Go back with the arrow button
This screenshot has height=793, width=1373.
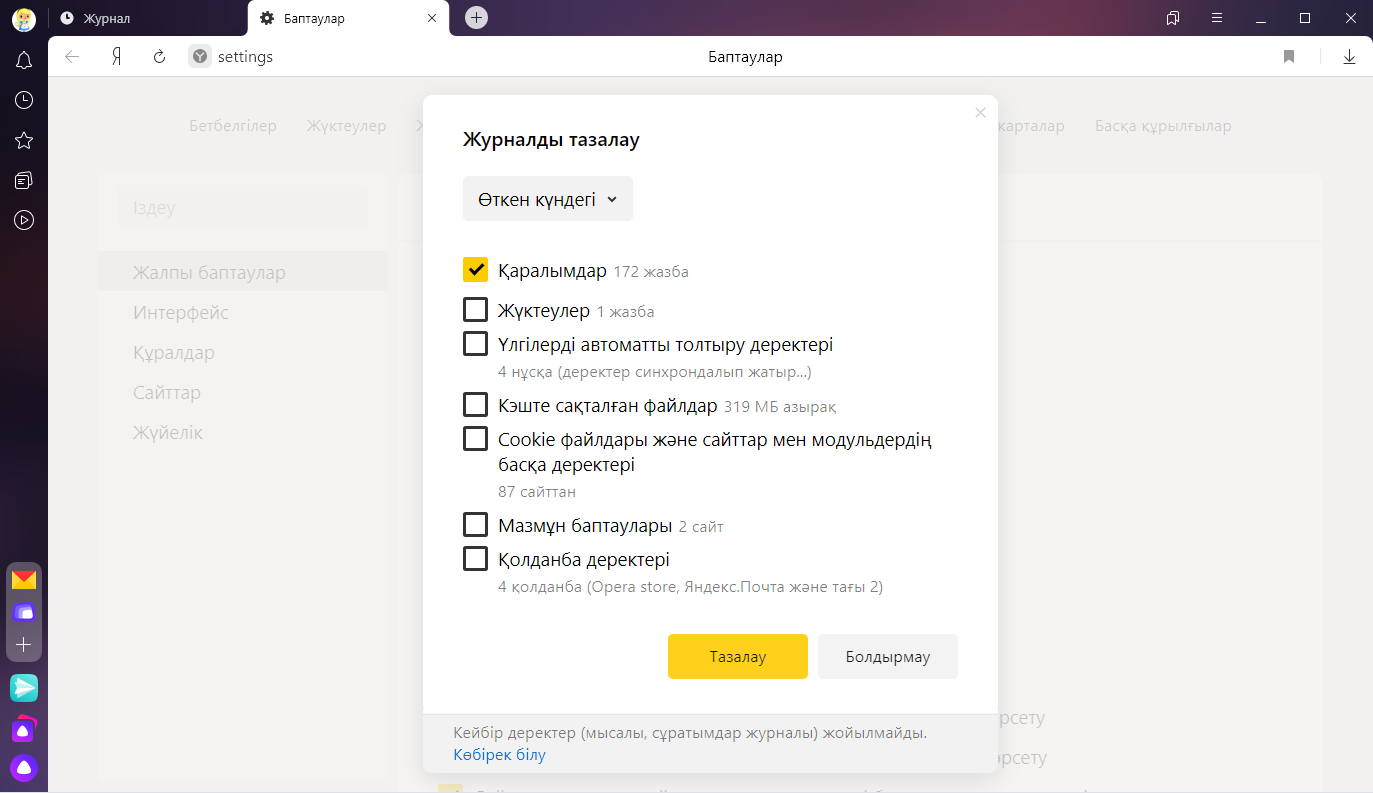coord(72,57)
